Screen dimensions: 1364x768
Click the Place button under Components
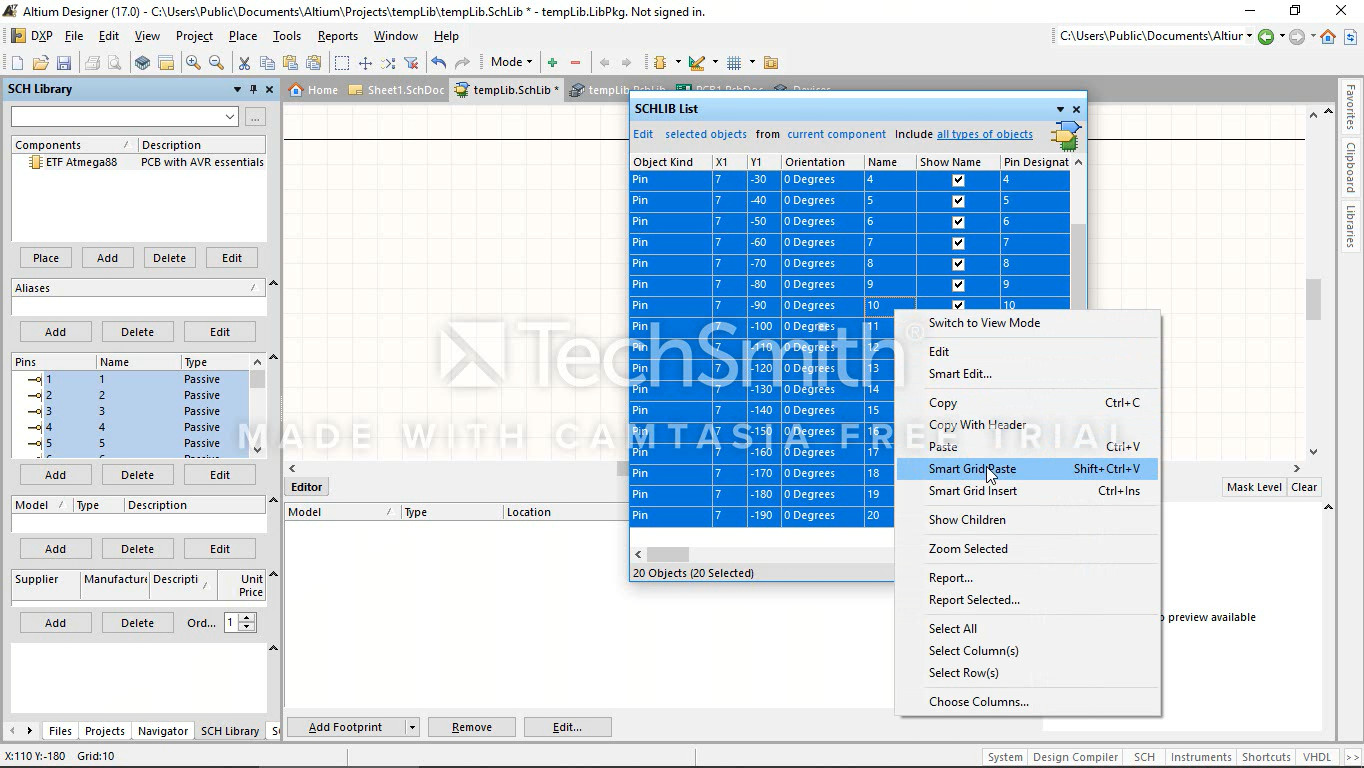pyautogui.click(x=46, y=258)
